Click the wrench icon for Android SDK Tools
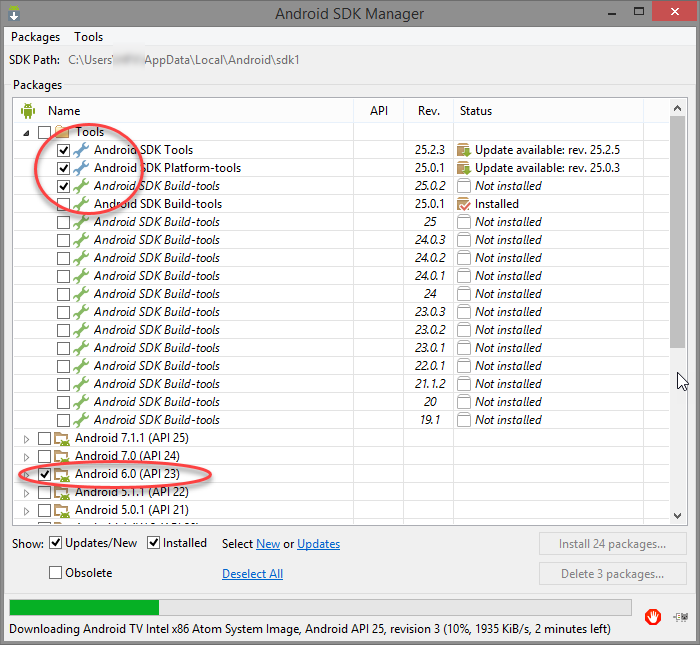Screen dimensions: 700x645 coord(81,150)
